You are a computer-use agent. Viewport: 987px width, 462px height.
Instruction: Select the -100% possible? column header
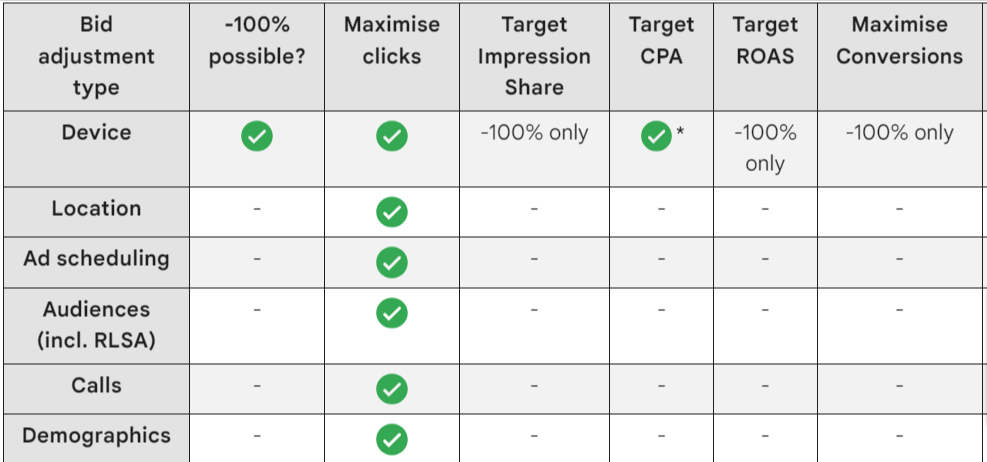257,57
